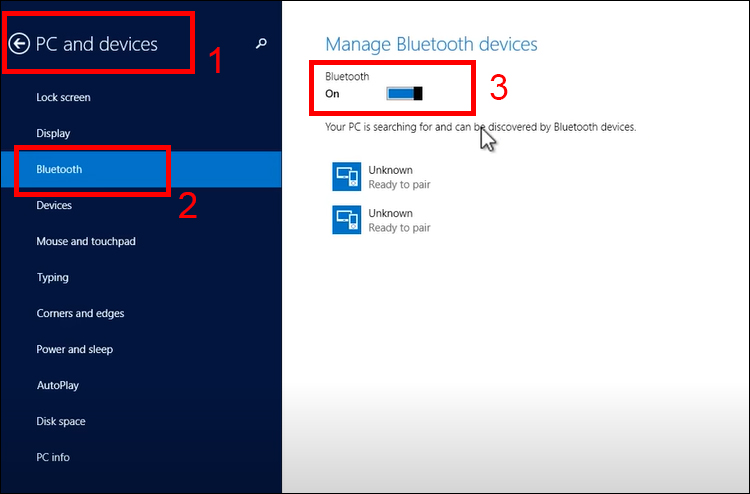
Task: Click Ready to pair under second device
Action: 399,228
